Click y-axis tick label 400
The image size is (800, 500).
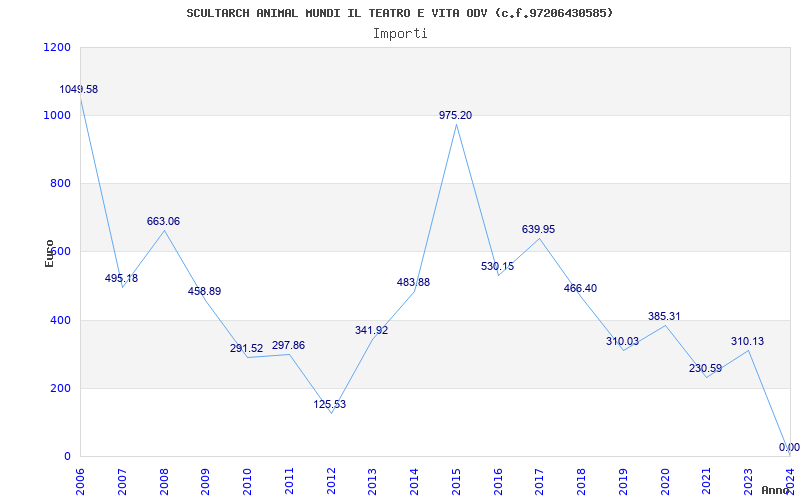click(x=60, y=320)
